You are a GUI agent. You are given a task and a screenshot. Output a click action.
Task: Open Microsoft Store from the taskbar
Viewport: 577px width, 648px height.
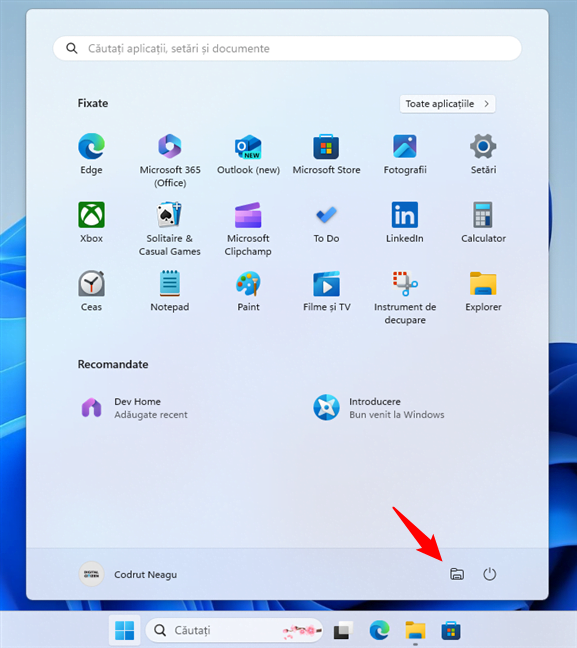point(451,630)
